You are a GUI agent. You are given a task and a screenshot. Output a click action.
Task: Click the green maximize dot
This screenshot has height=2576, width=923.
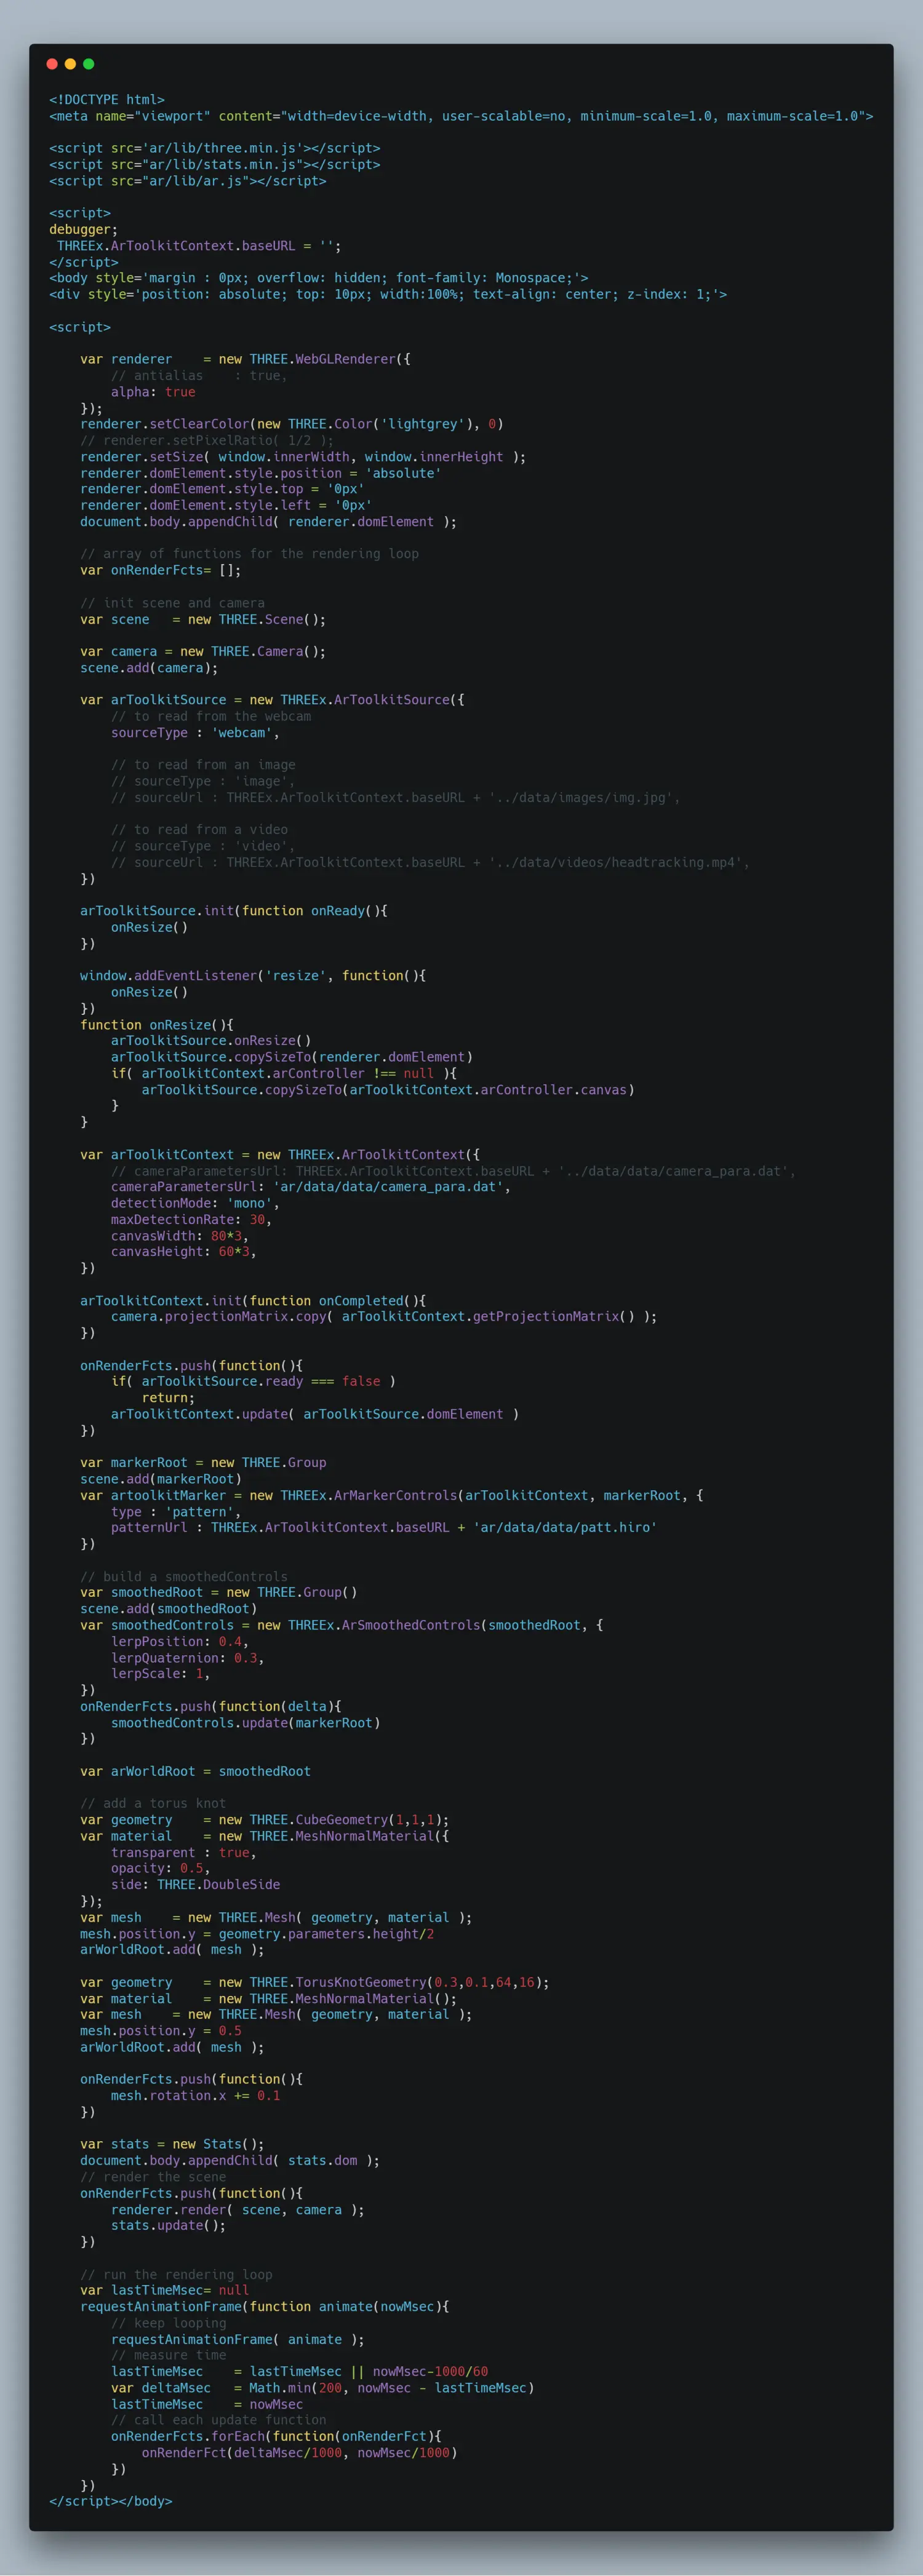click(88, 64)
